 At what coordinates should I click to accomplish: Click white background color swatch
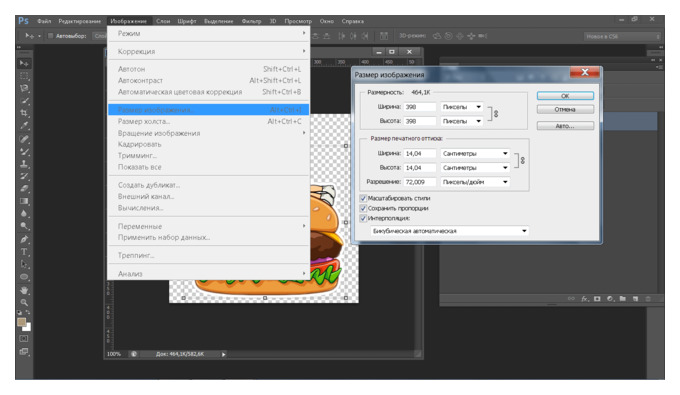pos(28,327)
